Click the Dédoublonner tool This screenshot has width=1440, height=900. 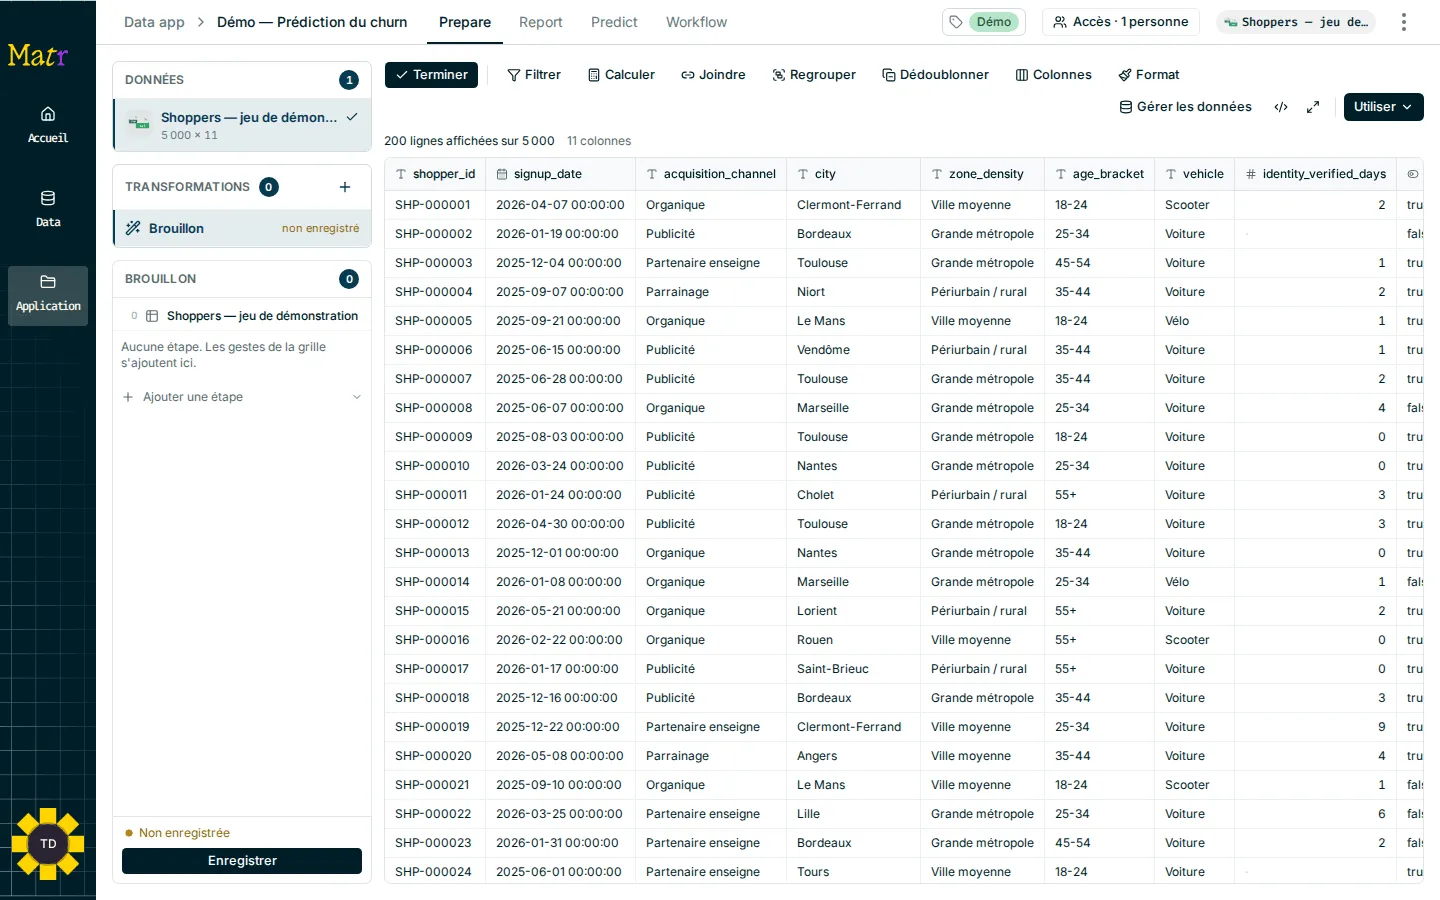[x=935, y=75]
